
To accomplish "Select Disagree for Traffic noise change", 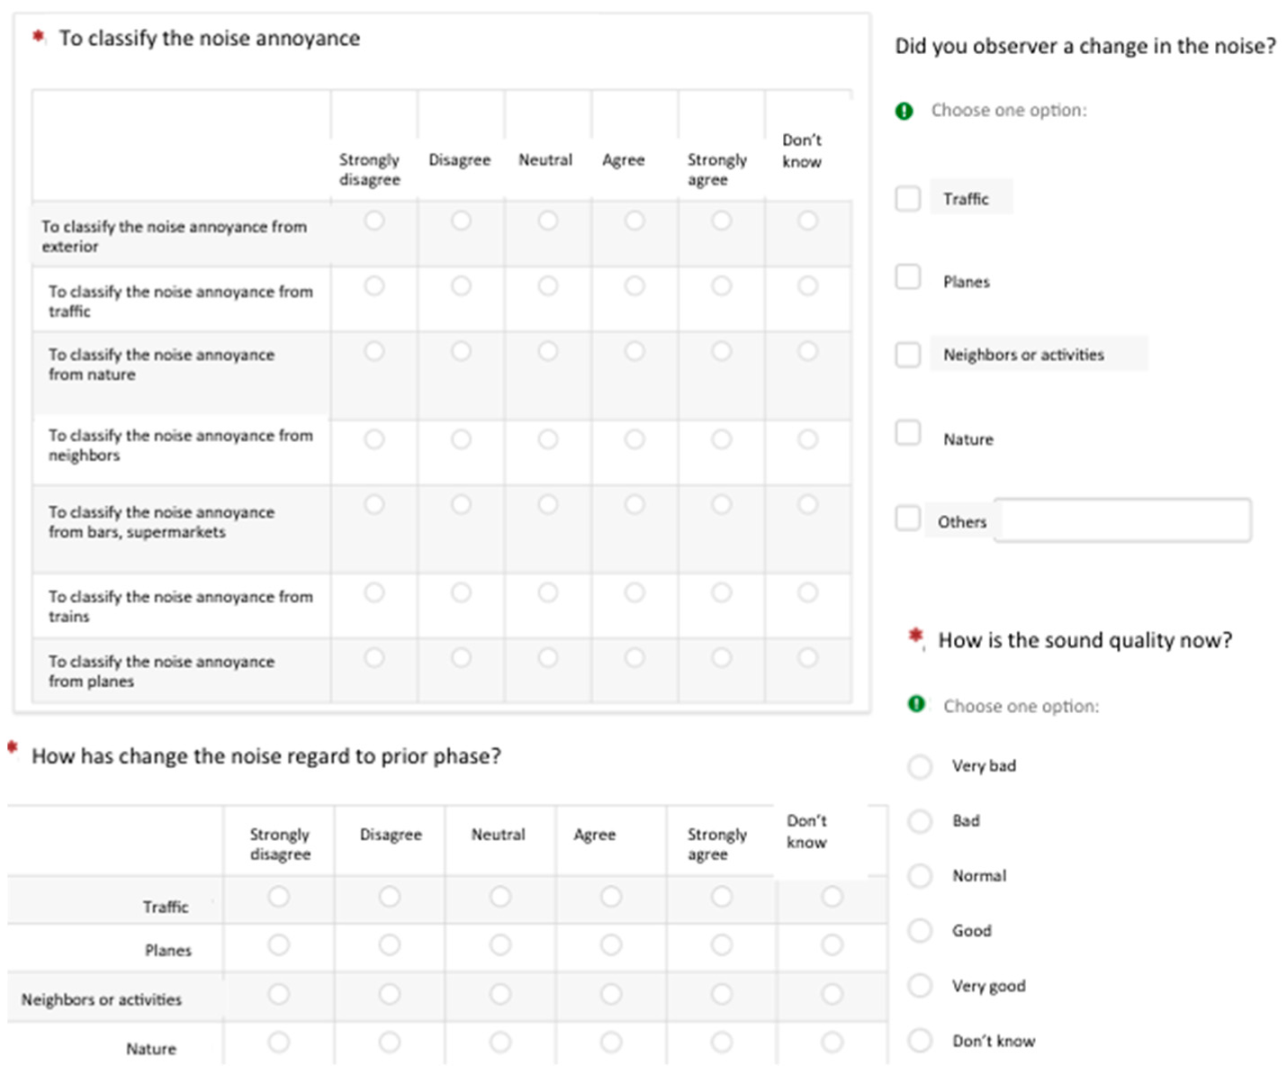I will (390, 897).
